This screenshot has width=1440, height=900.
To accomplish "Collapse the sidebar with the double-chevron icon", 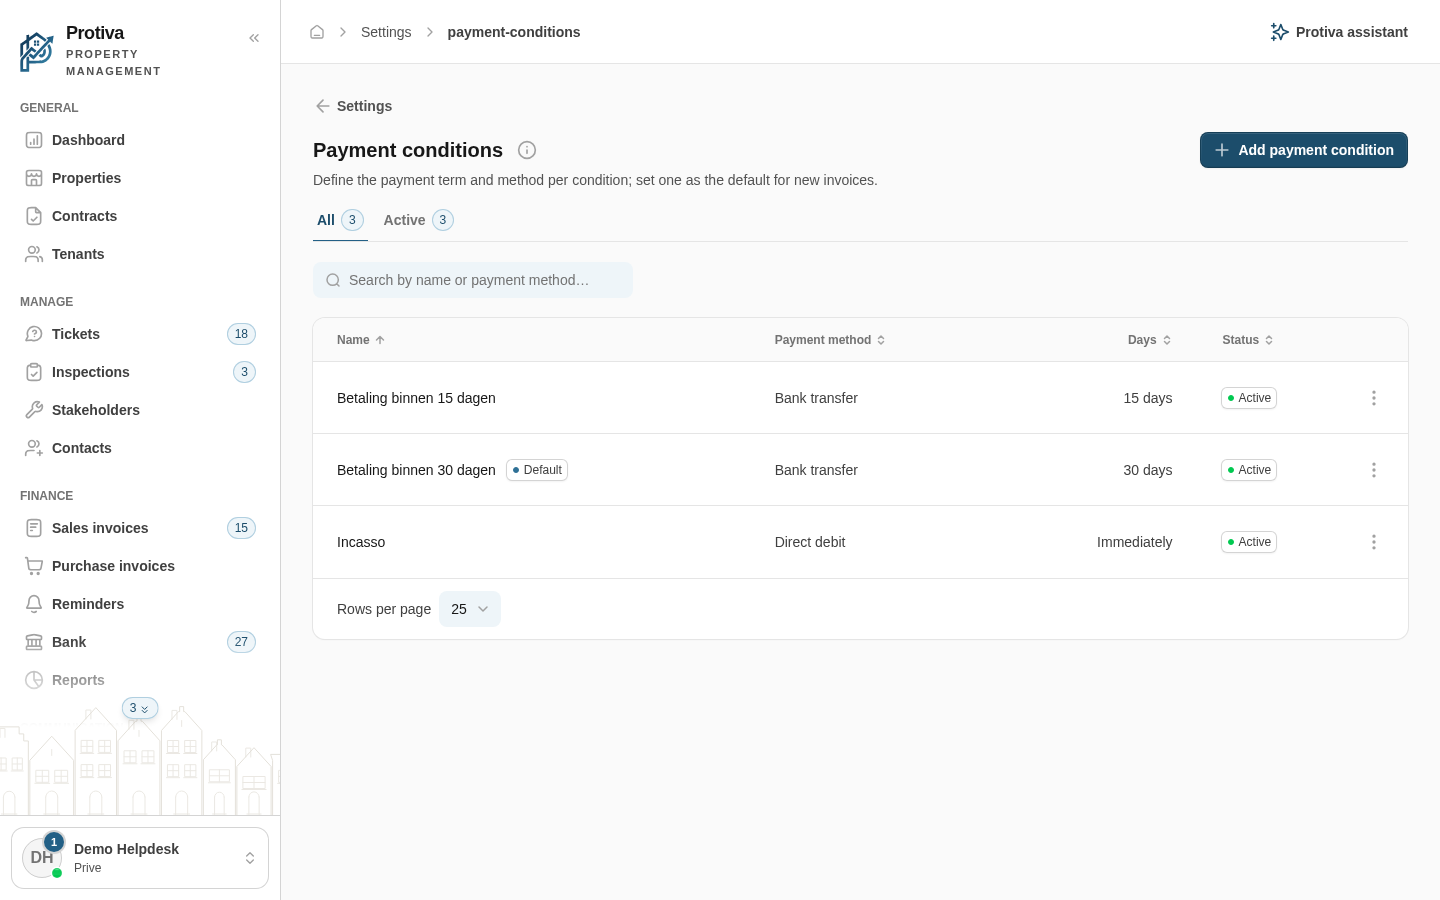I will pyautogui.click(x=254, y=38).
